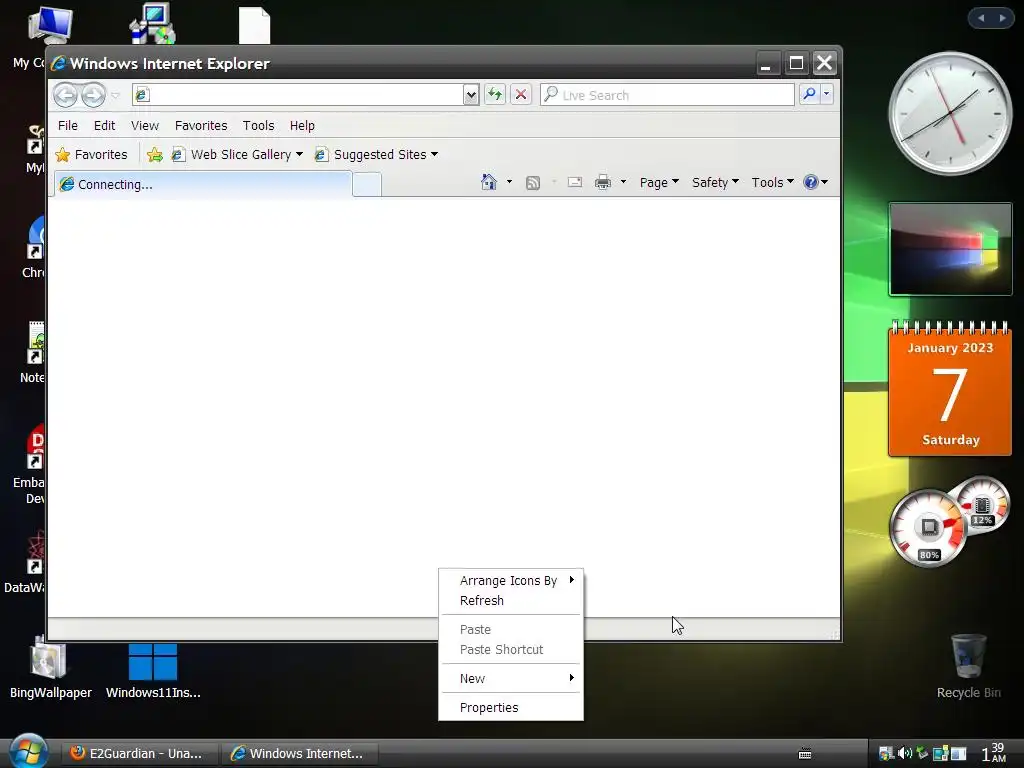The width and height of the screenshot is (1024, 768).
Task: Click the magnifier Search button
Action: click(x=809, y=94)
